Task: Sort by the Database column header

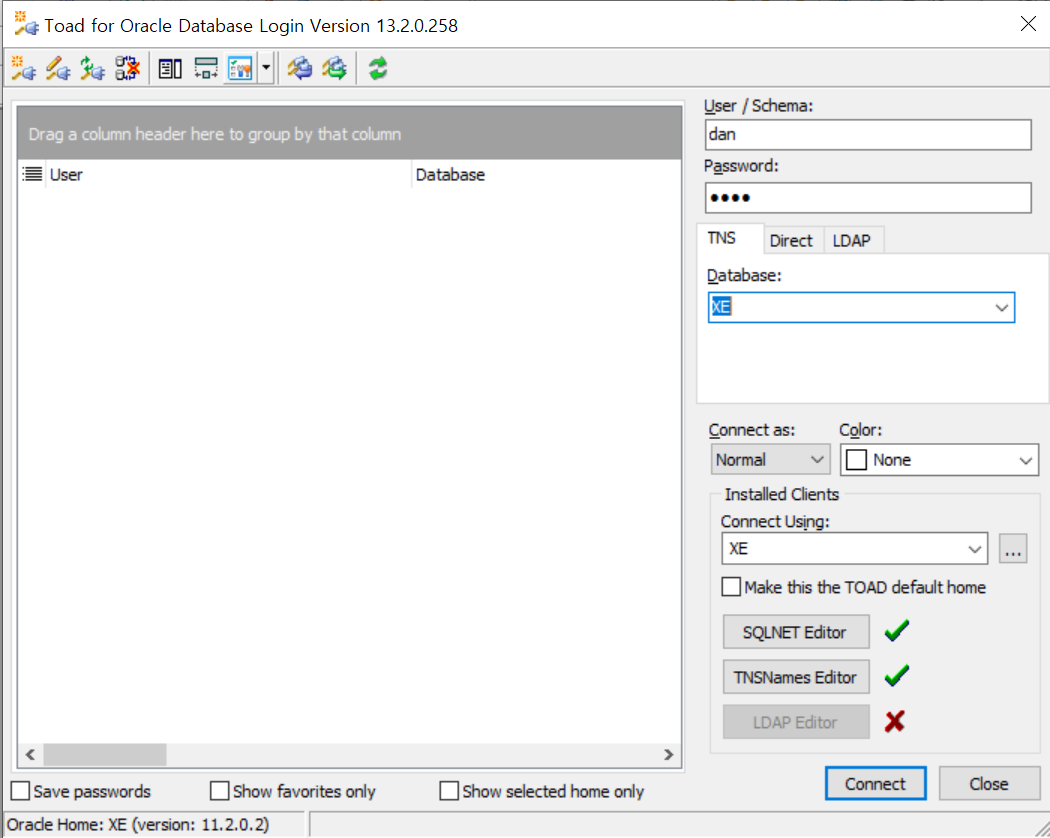Action: (546, 175)
